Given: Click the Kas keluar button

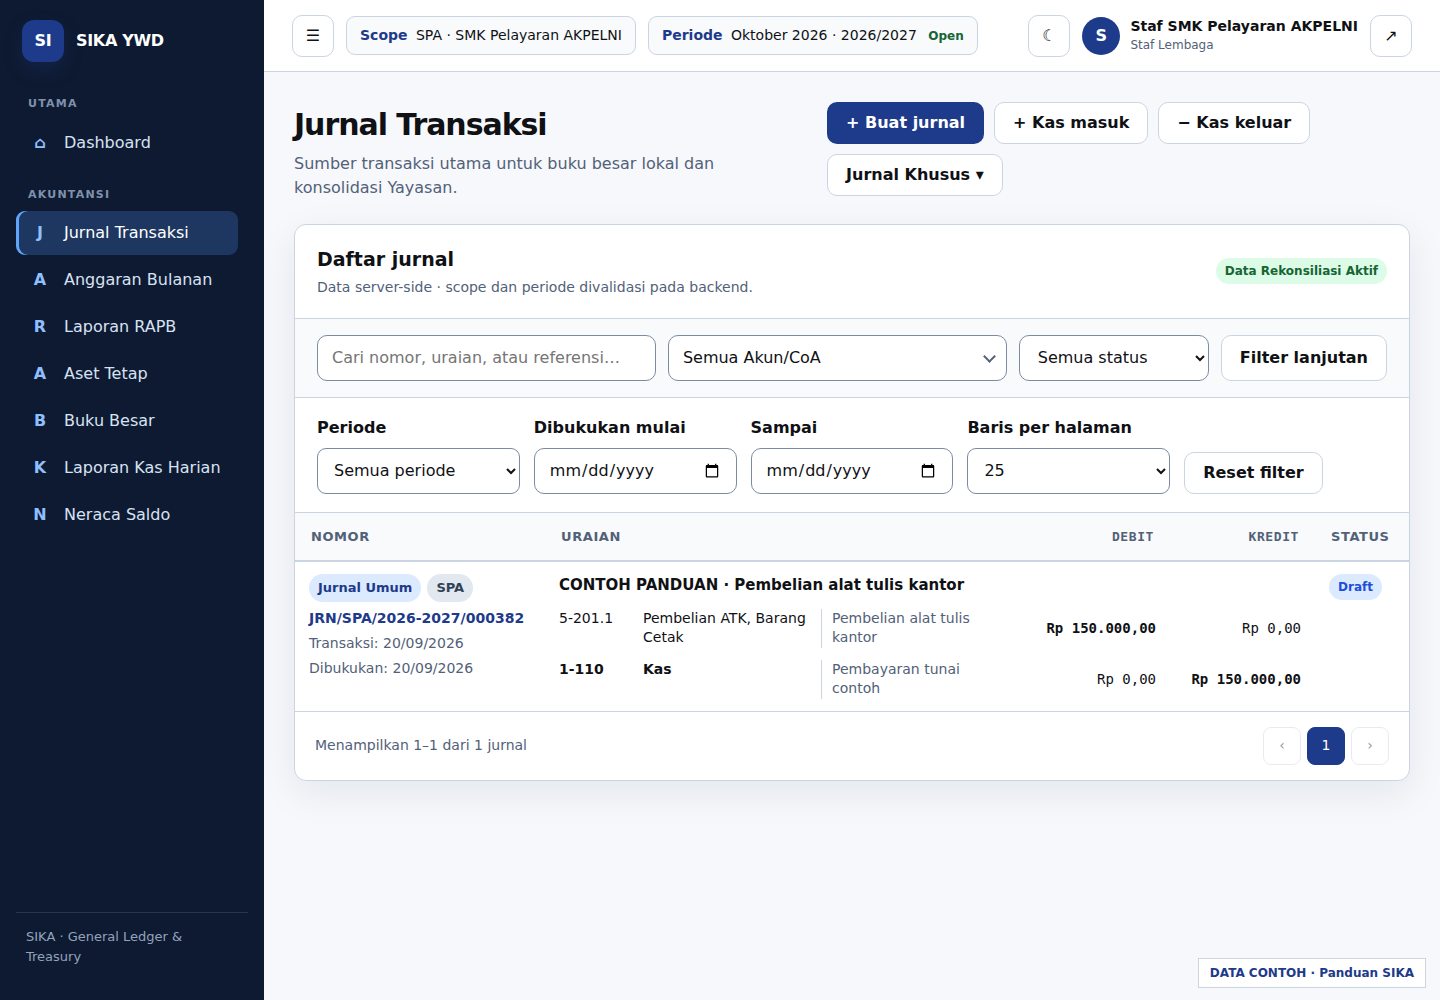Looking at the screenshot, I should pyautogui.click(x=1234, y=123).
